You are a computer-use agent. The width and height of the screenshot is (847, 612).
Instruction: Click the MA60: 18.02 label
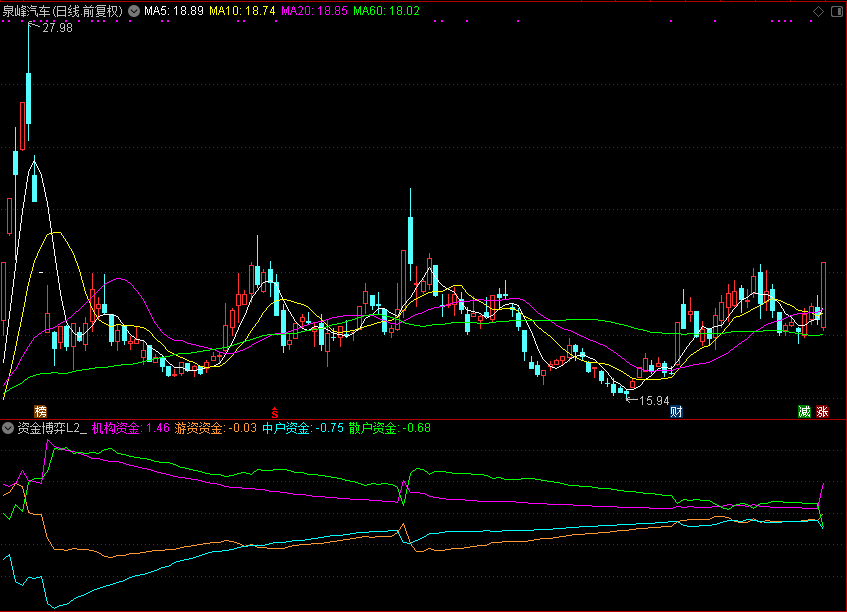point(386,11)
